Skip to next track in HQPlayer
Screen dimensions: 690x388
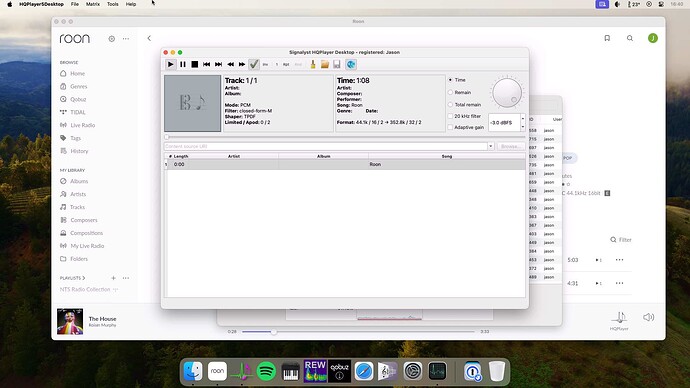218,64
